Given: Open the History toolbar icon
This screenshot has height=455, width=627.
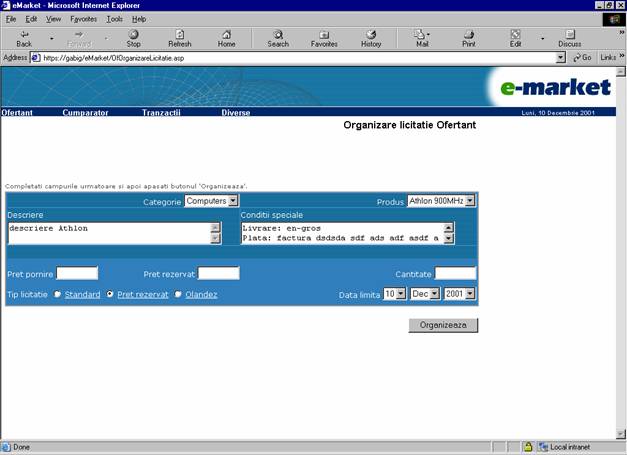Looking at the screenshot, I should (x=371, y=35).
